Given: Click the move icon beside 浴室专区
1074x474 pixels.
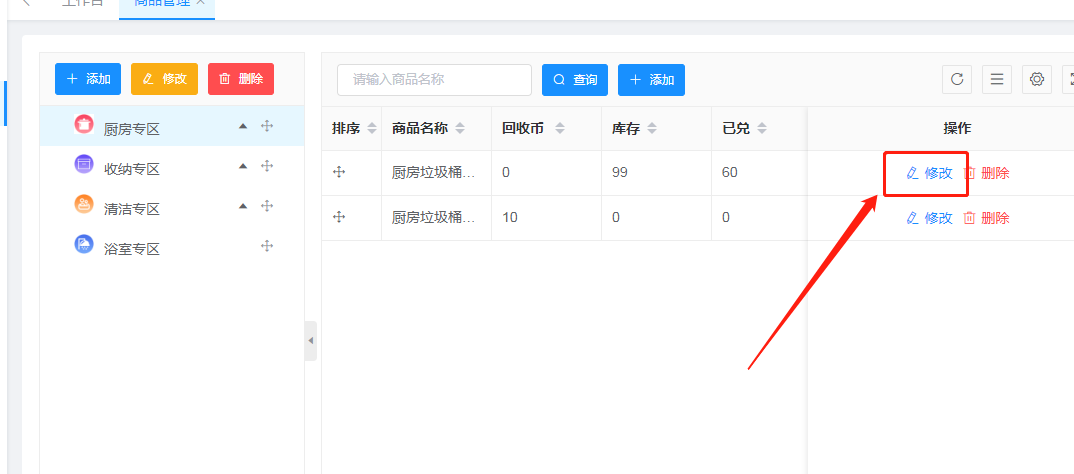Looking at the screenshot, I should click(x=267, y=246).
